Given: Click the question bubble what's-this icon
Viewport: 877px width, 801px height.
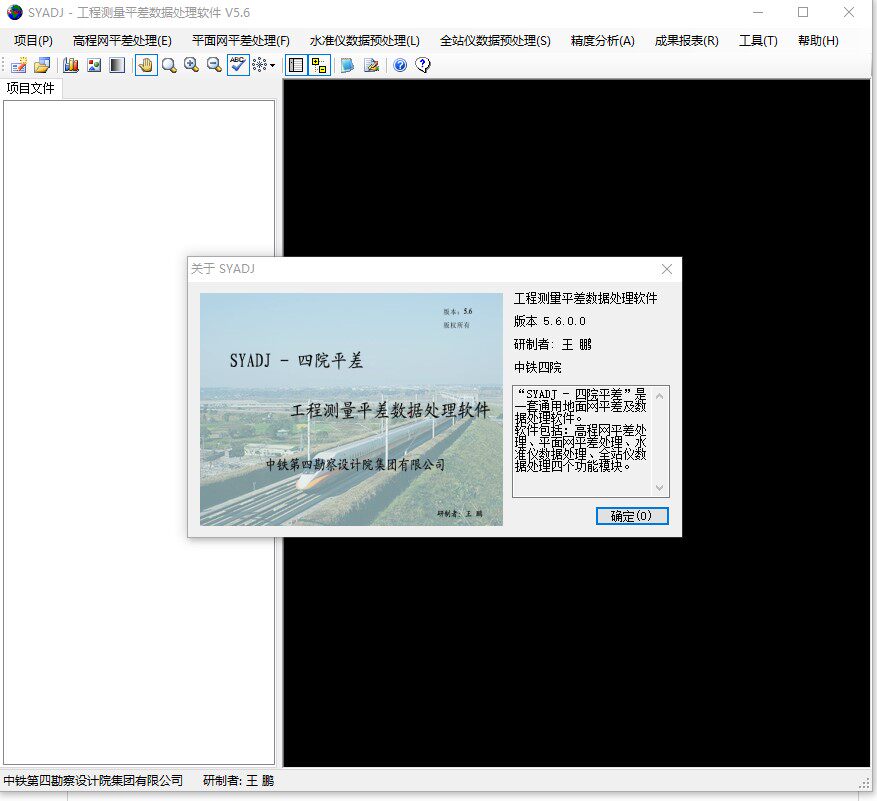Looking at the screenshot, I should (x=423, y=65).
